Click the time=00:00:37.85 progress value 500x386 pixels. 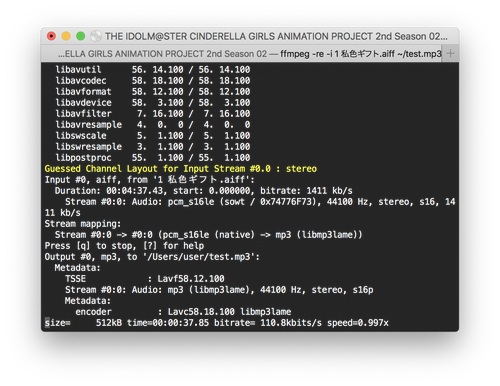(168, 323)
